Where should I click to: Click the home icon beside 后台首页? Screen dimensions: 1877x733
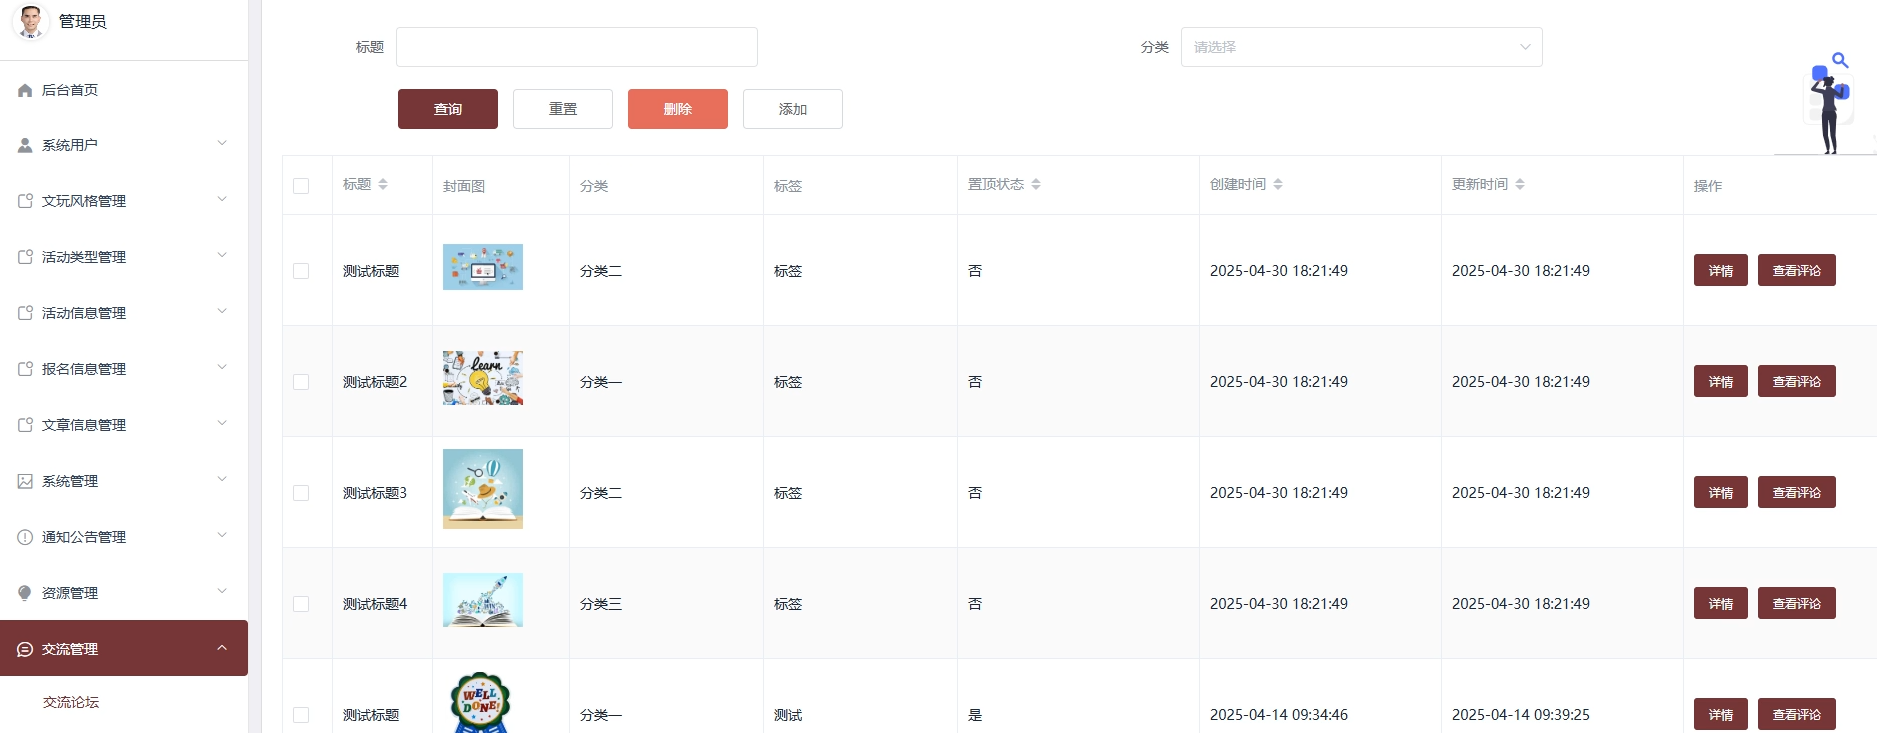coord(25,90)
